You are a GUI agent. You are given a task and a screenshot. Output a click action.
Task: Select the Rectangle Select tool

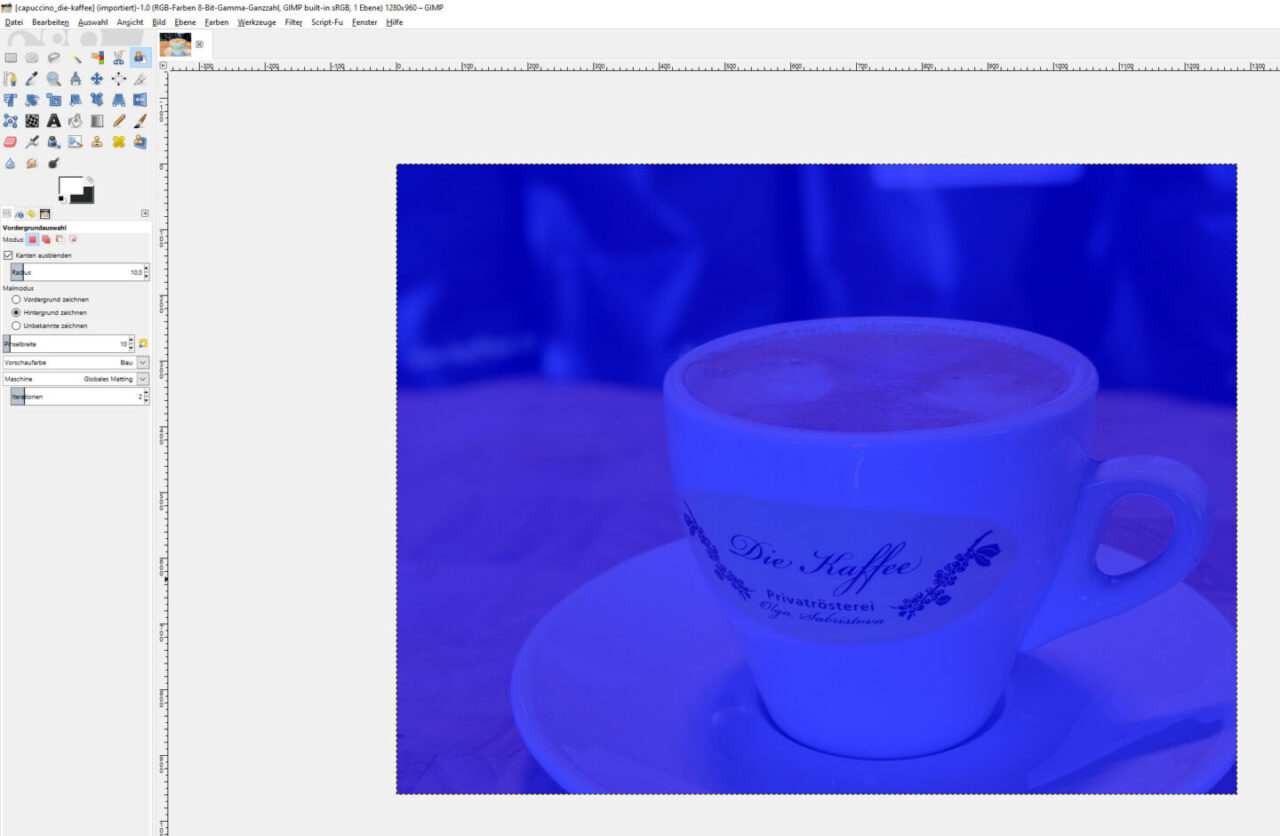11,58
